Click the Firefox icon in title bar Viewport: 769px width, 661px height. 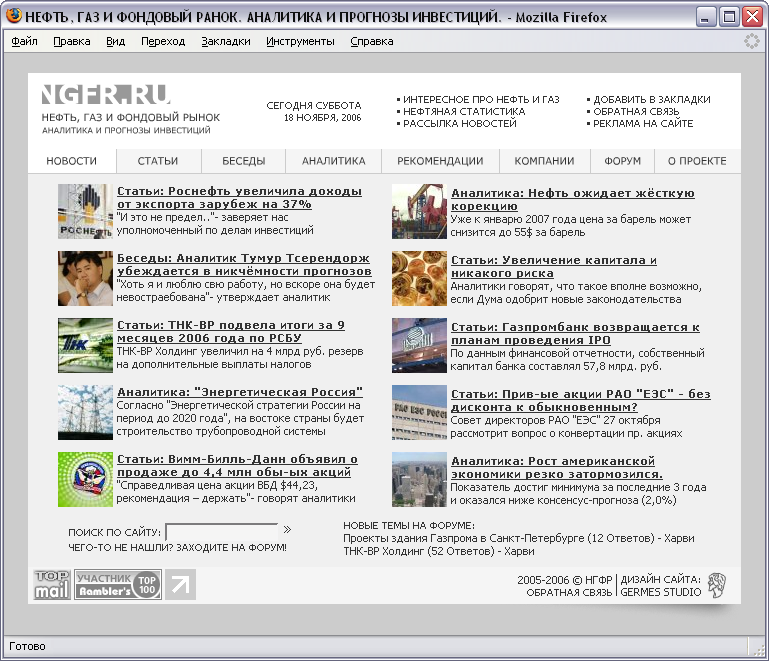[14, 16]
